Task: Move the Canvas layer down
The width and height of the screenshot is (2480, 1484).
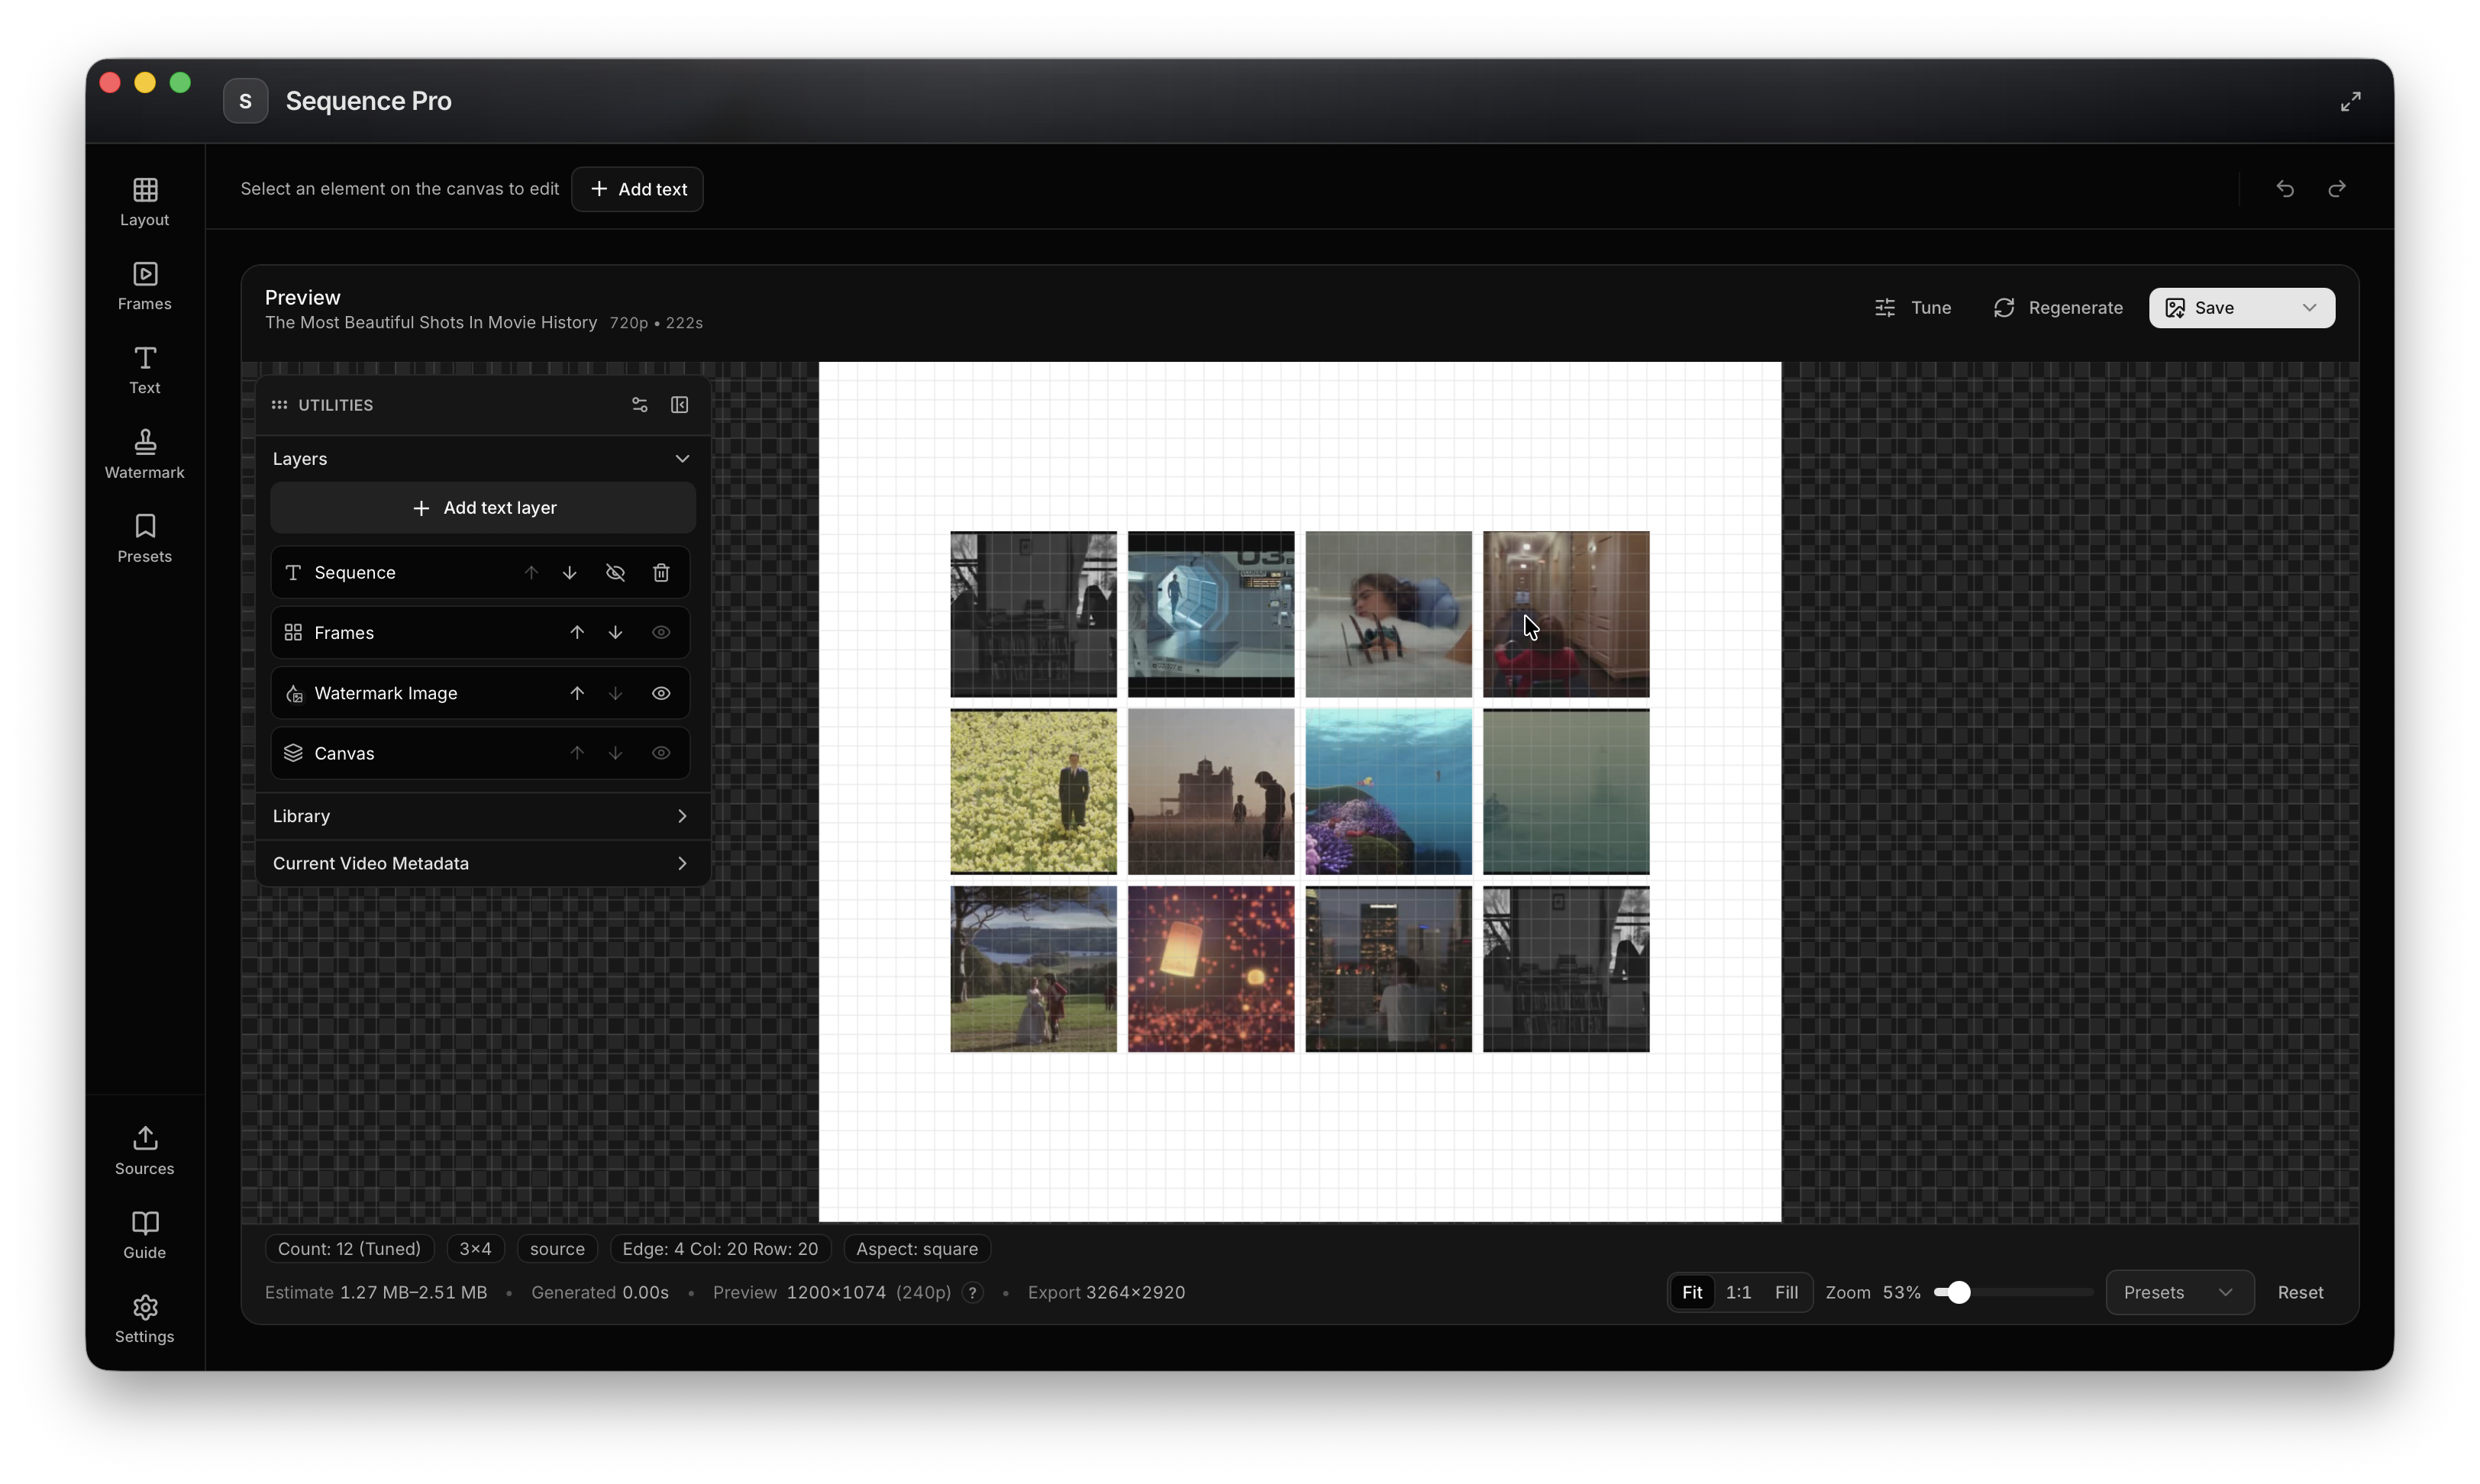Action: [615, 754]
